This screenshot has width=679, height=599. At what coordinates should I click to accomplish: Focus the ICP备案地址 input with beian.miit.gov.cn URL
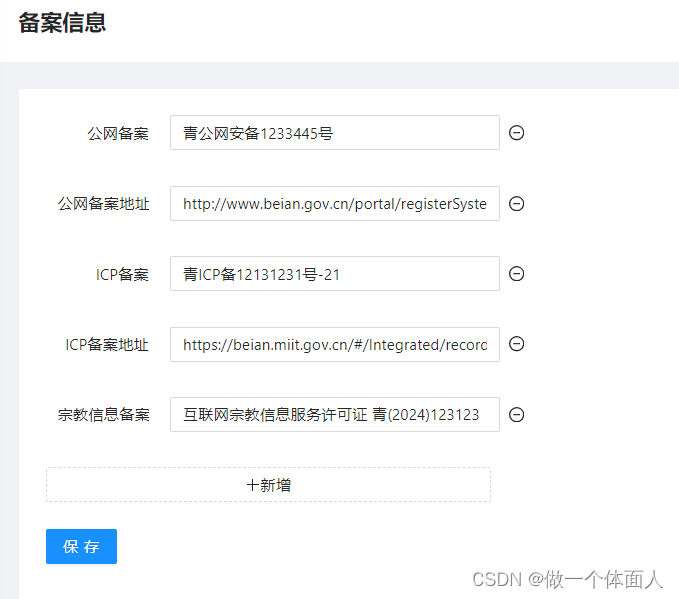(x=335, y=344)
